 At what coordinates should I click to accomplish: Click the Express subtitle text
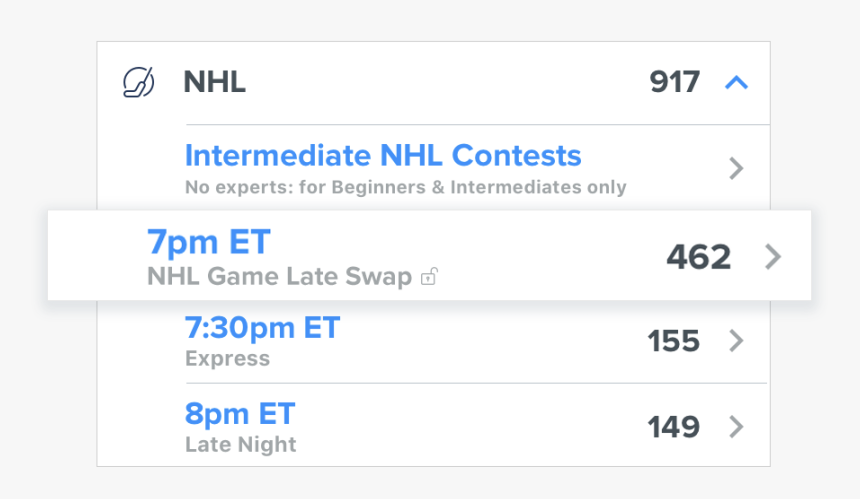(227, 359)
